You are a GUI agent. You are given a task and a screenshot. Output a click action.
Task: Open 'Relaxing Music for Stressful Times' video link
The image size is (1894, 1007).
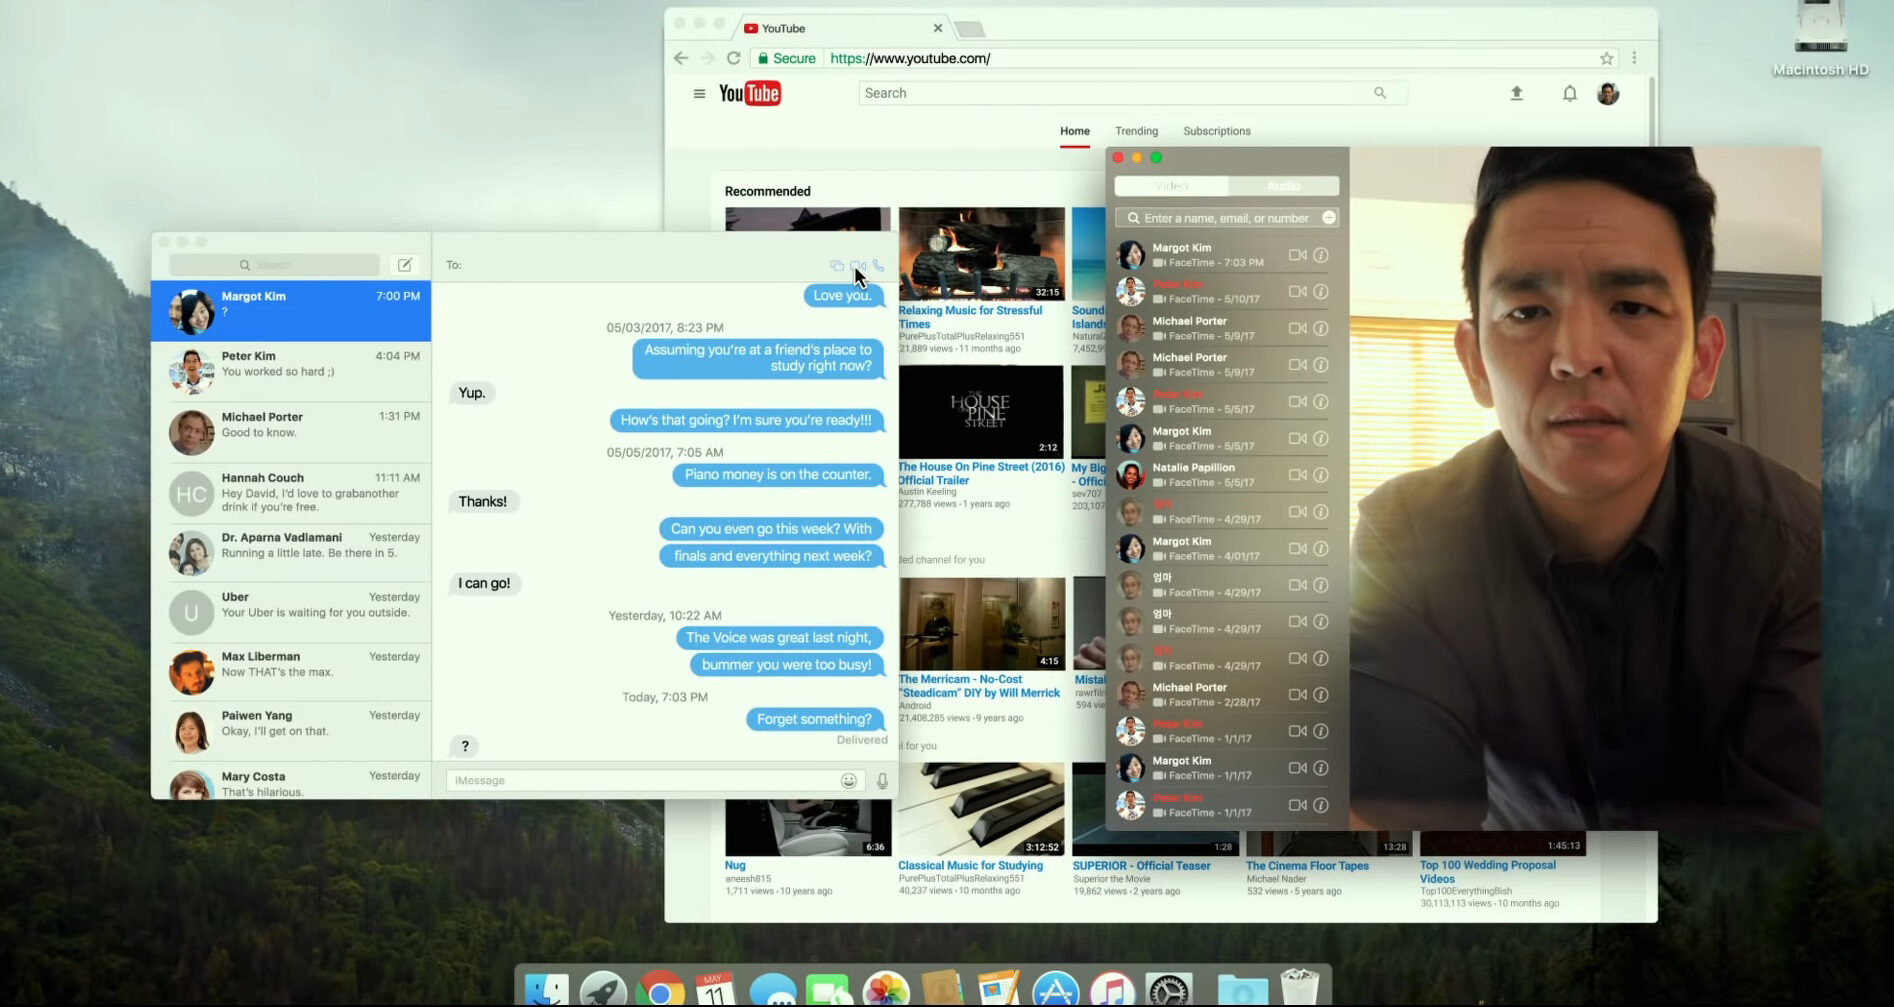coord(970,317)
